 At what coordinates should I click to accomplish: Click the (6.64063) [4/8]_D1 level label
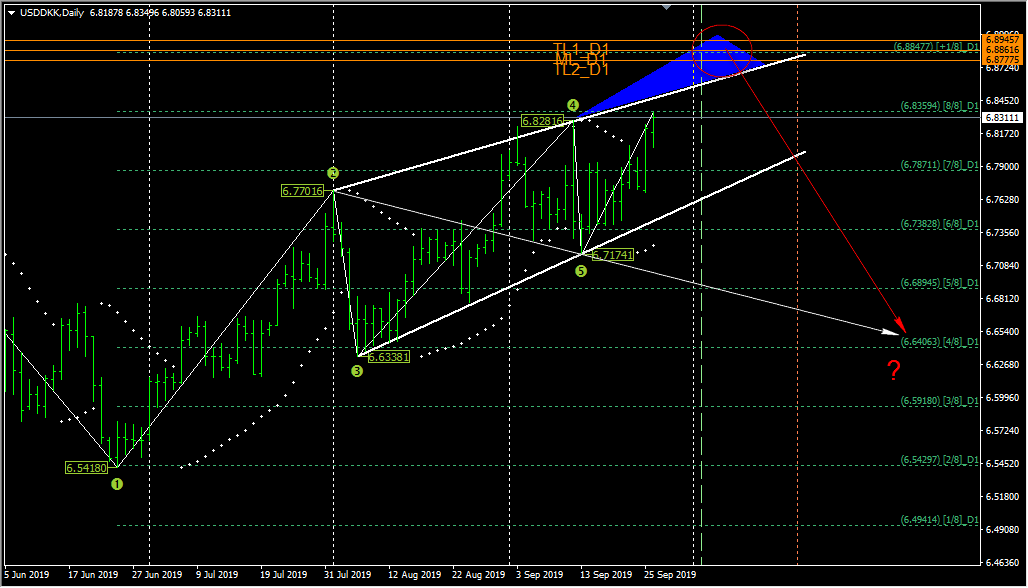[x=939, y=342]
